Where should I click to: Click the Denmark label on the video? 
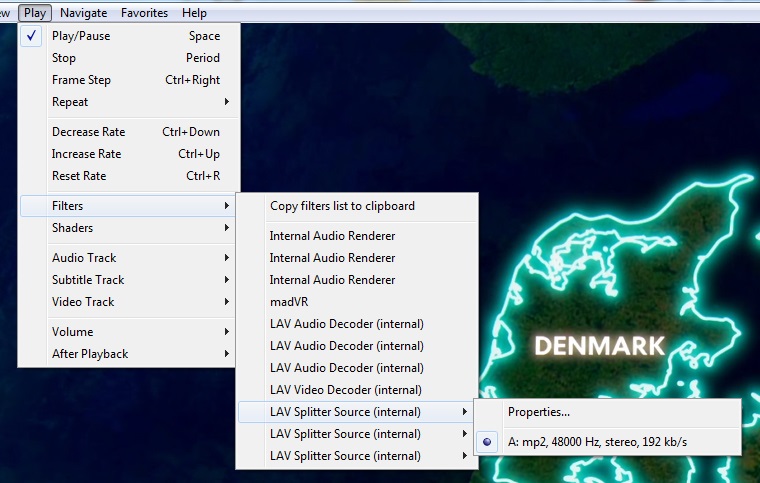point(599,347)
